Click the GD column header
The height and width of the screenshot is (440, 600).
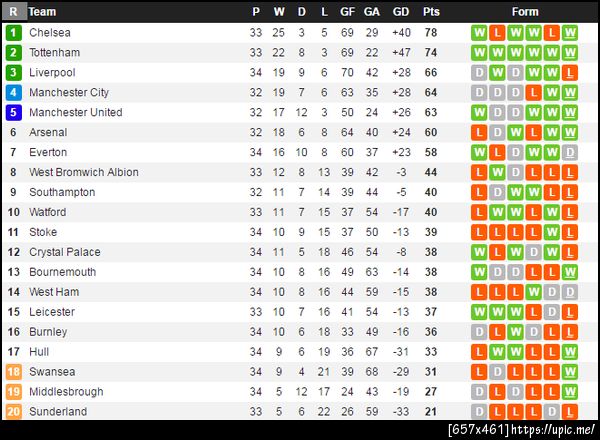[x=401, y=12]
